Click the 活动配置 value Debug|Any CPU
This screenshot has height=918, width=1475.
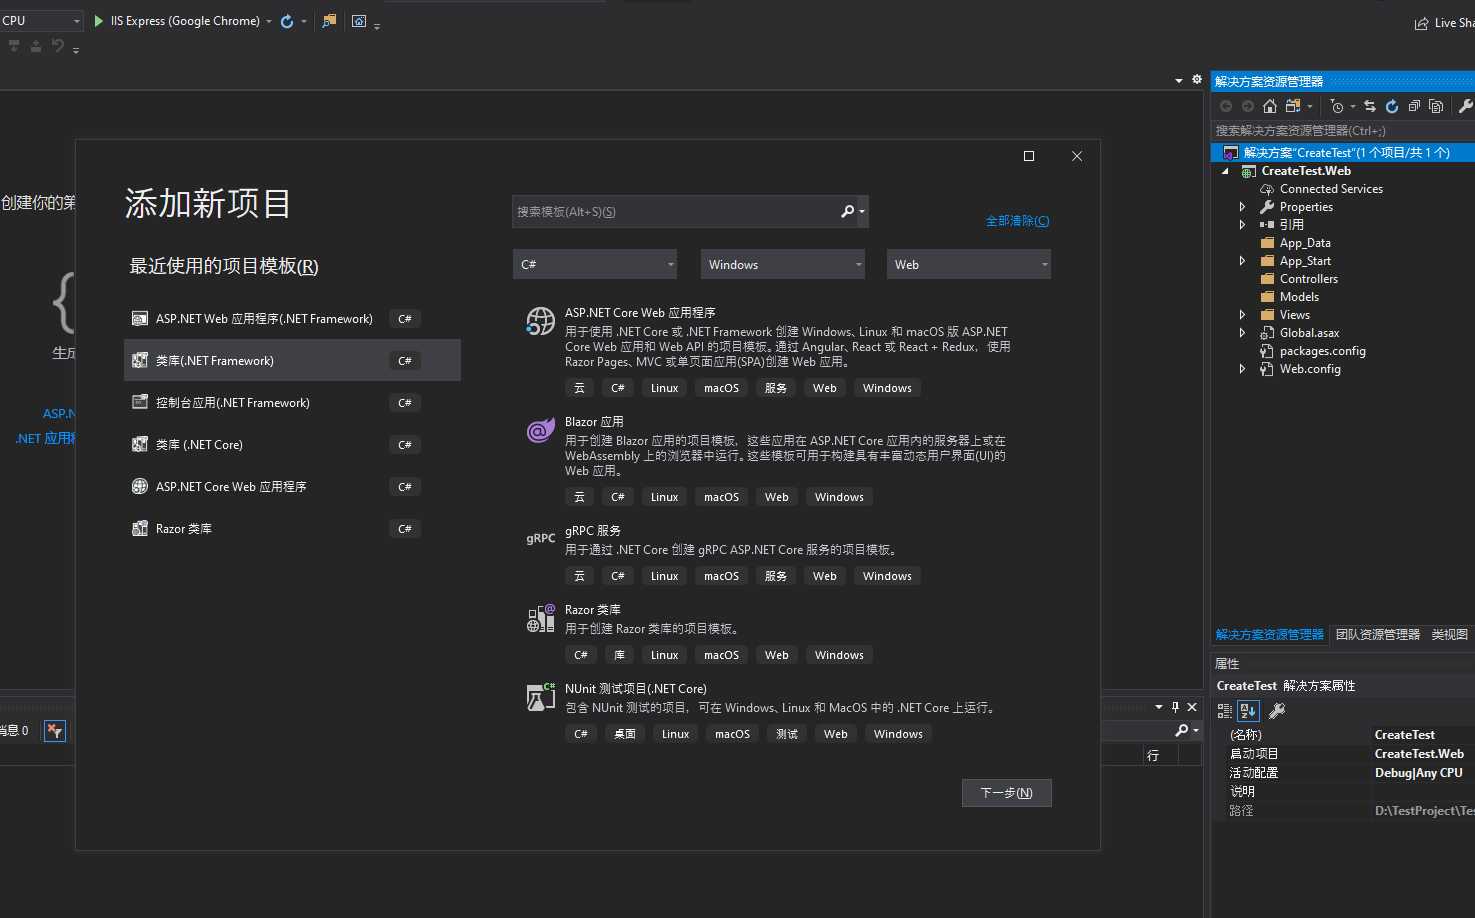(1418, 773)
